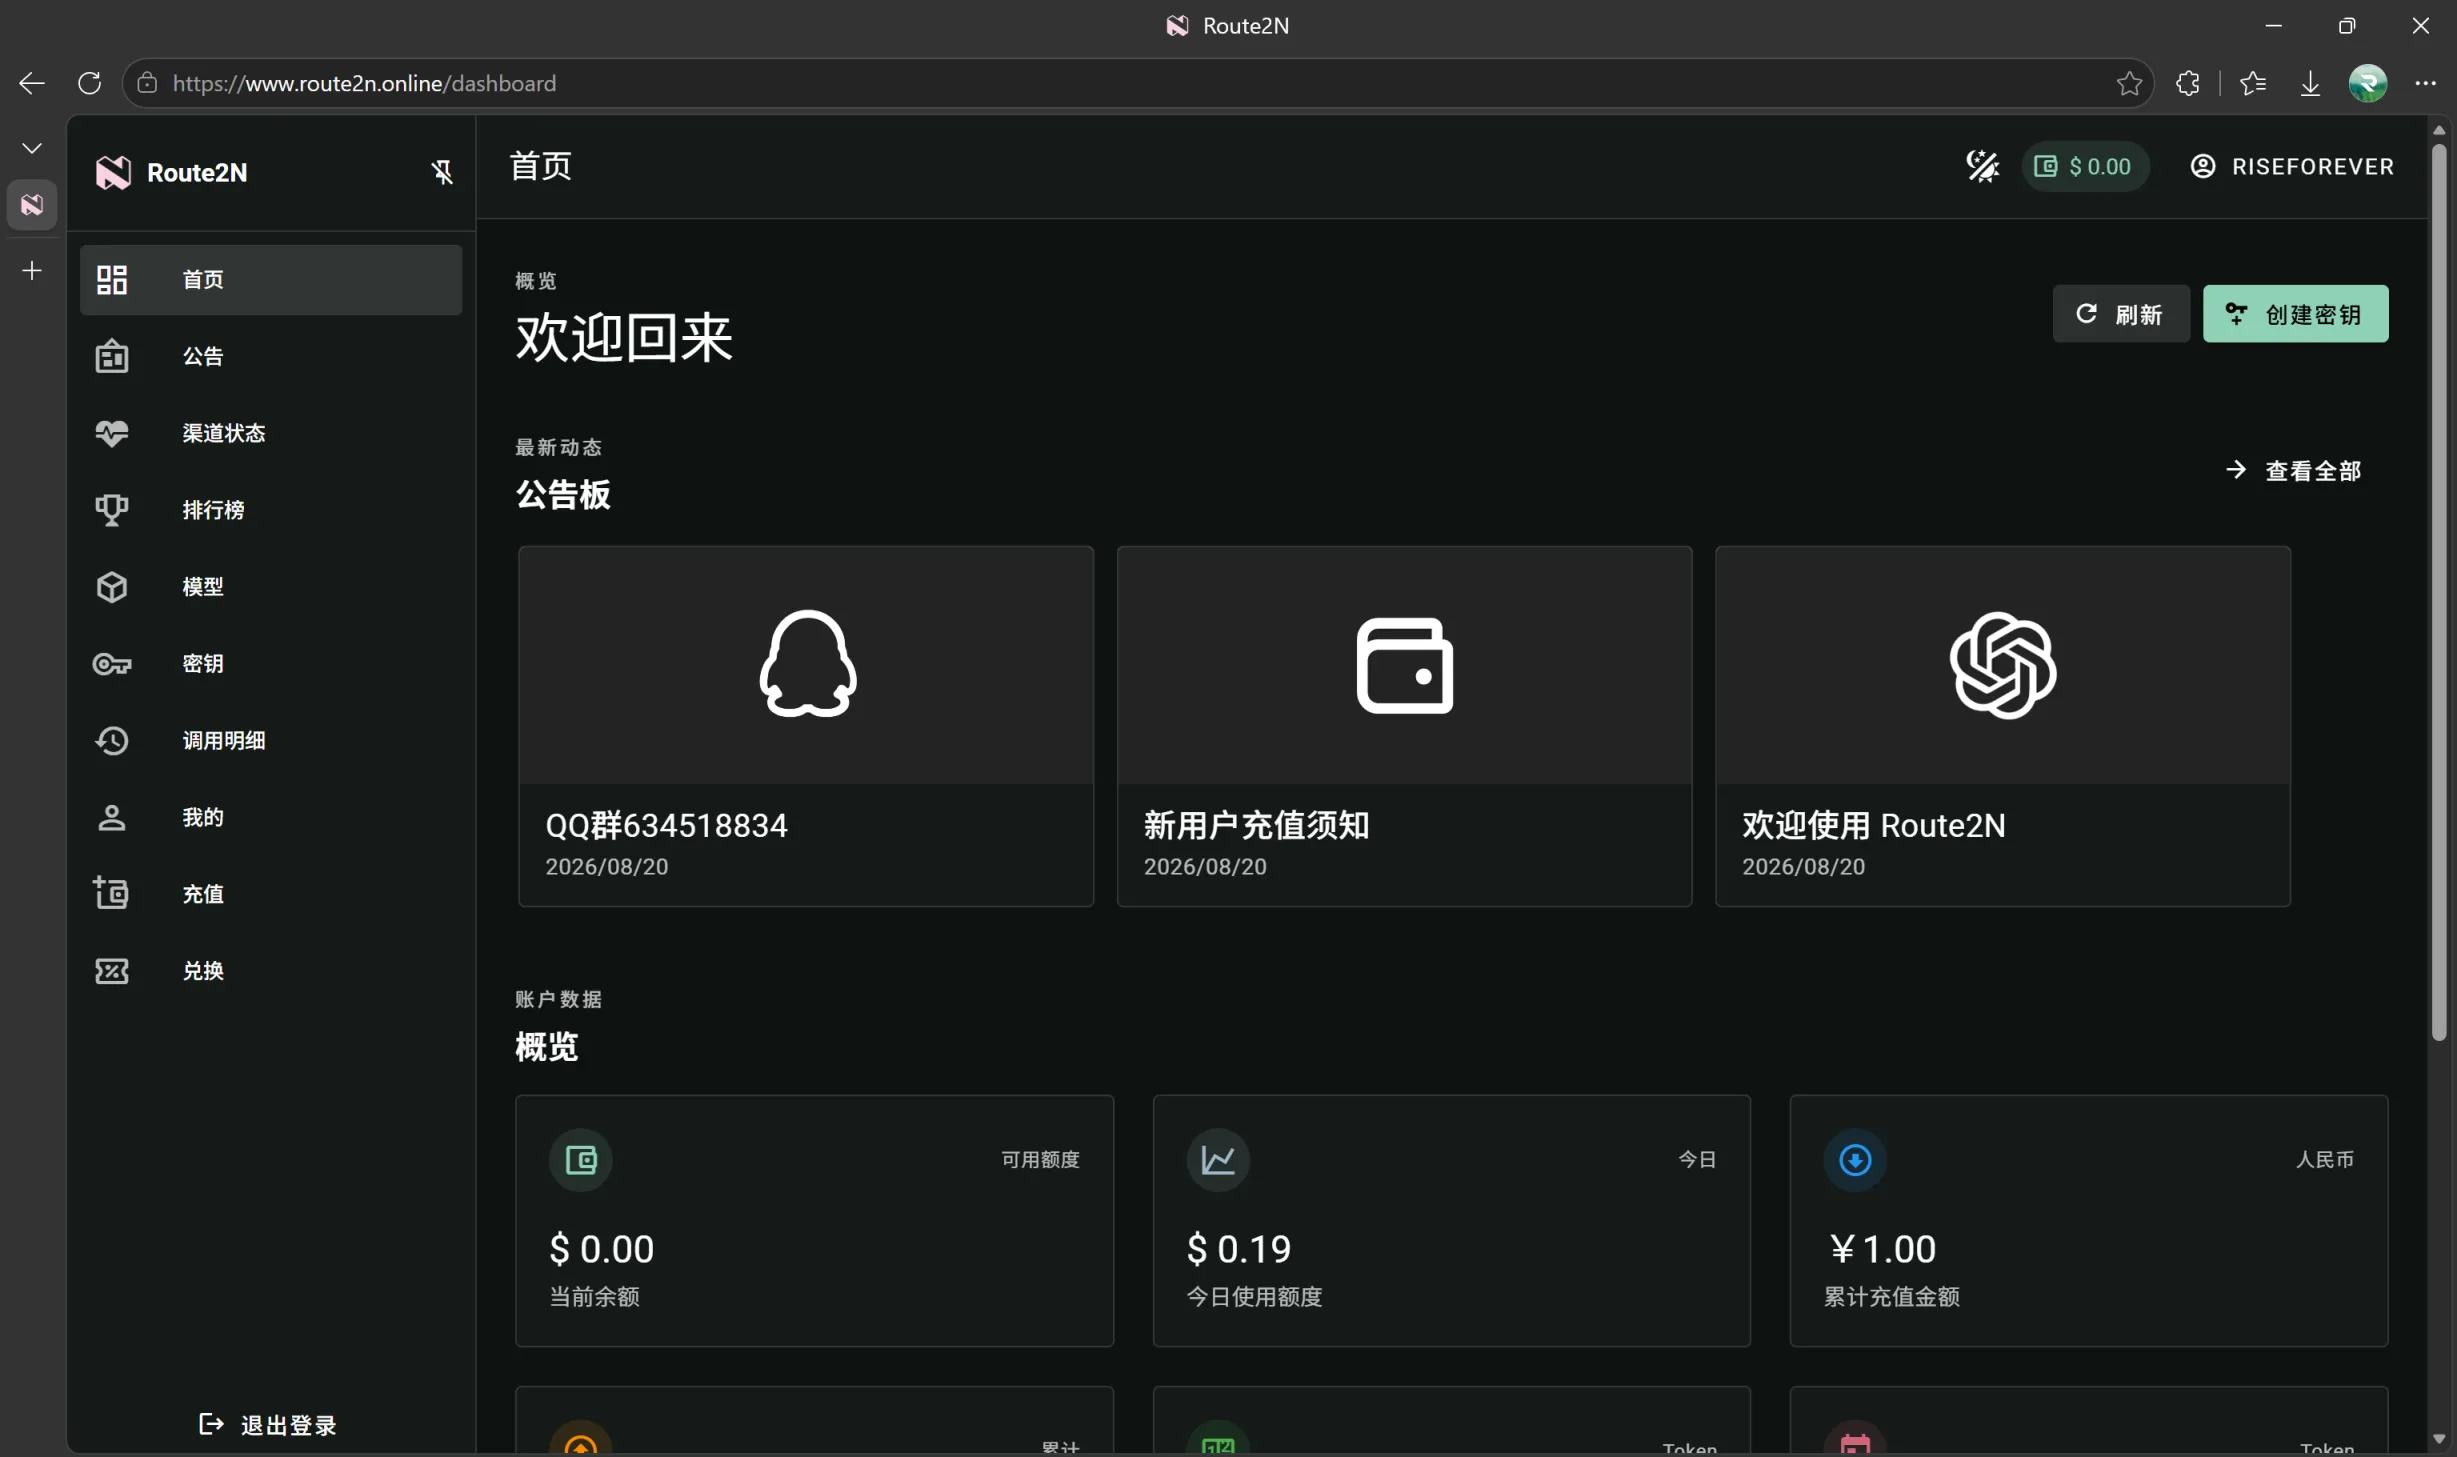Open 模型 models in the sidebar

(x=271, y=587)
